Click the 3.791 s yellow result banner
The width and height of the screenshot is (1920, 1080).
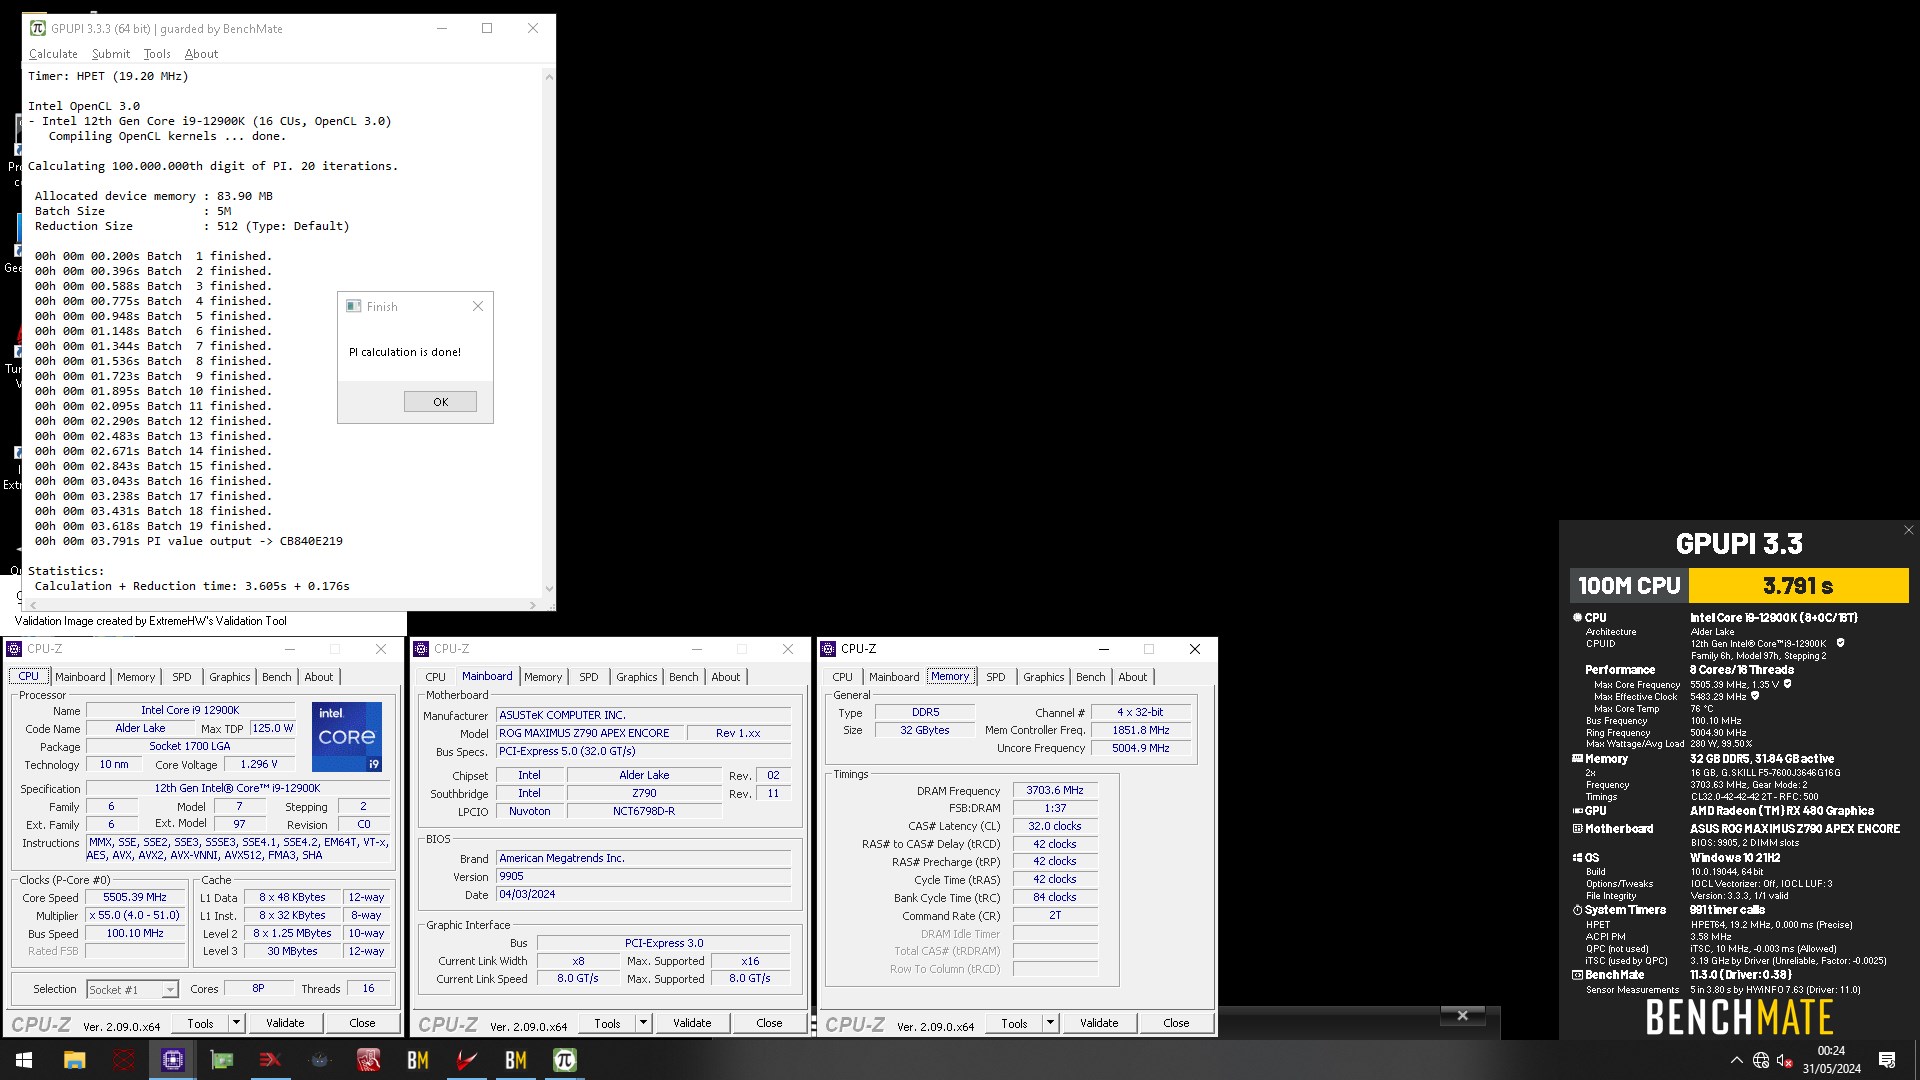pos(1798,586)
